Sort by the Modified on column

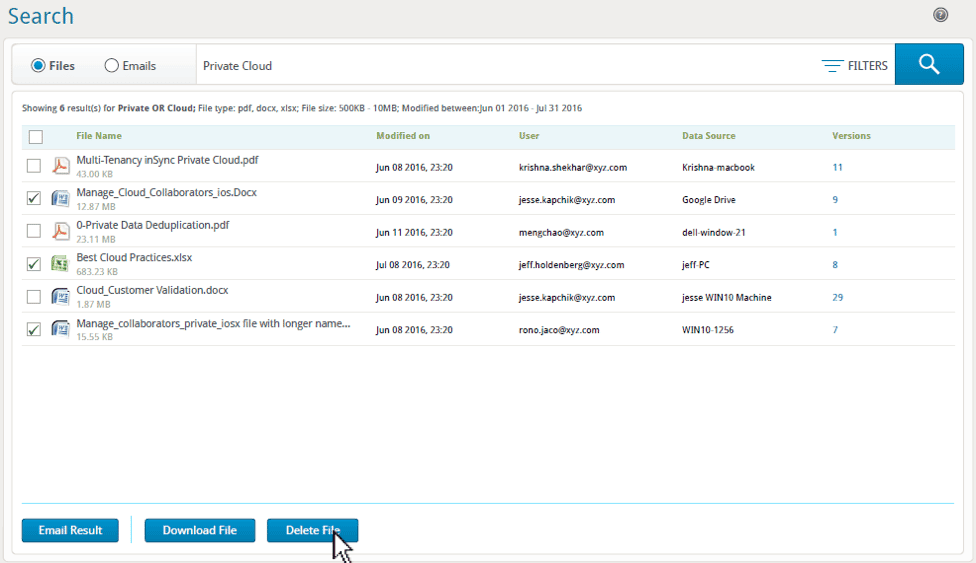[x=403, y=136]
